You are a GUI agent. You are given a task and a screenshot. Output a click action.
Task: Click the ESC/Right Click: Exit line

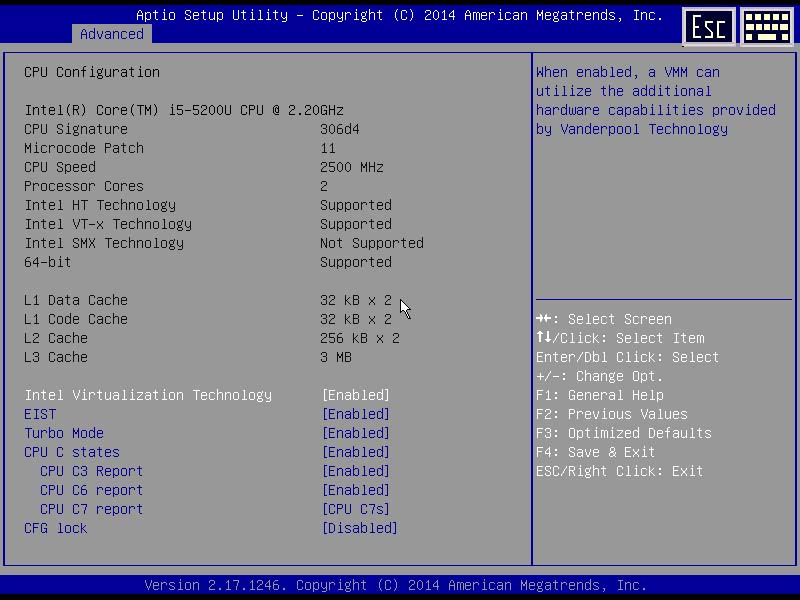point(619,471)
